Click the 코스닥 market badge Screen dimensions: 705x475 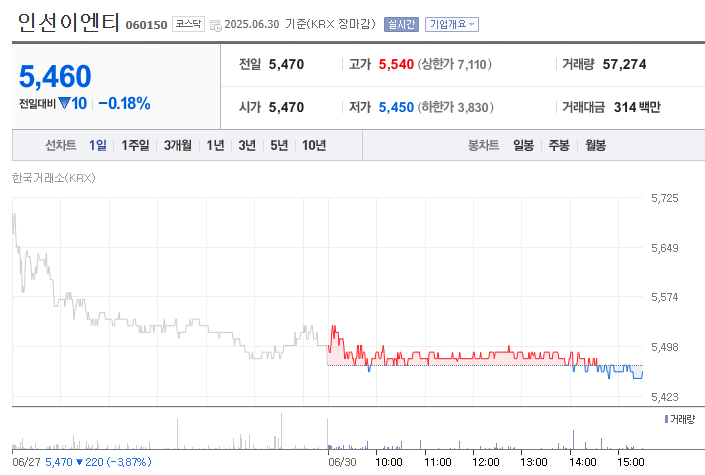click(188, 24)
